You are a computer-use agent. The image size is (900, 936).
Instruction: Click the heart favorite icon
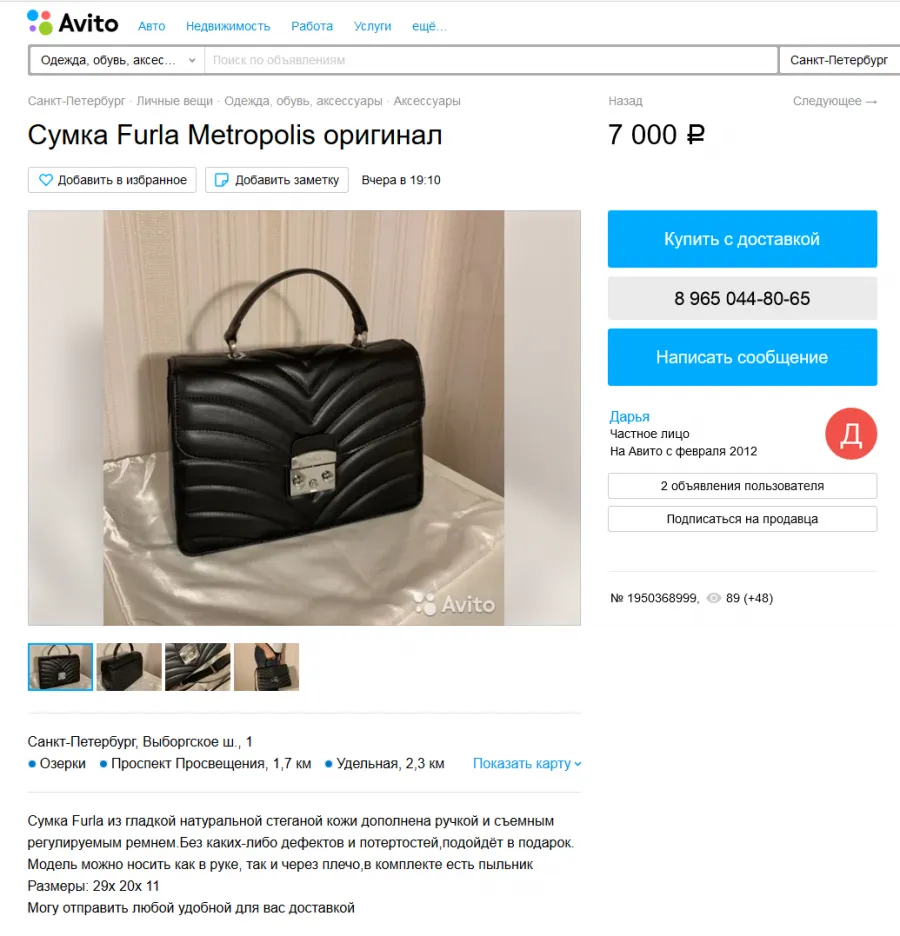coord(46,180)
